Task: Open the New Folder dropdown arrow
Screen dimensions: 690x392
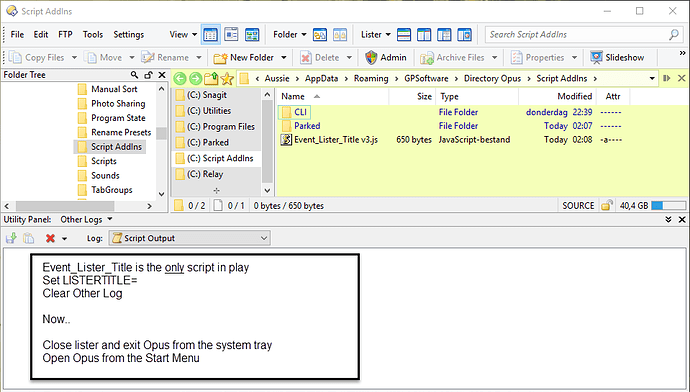Action: pyautogui.click(x=284, y=58)
